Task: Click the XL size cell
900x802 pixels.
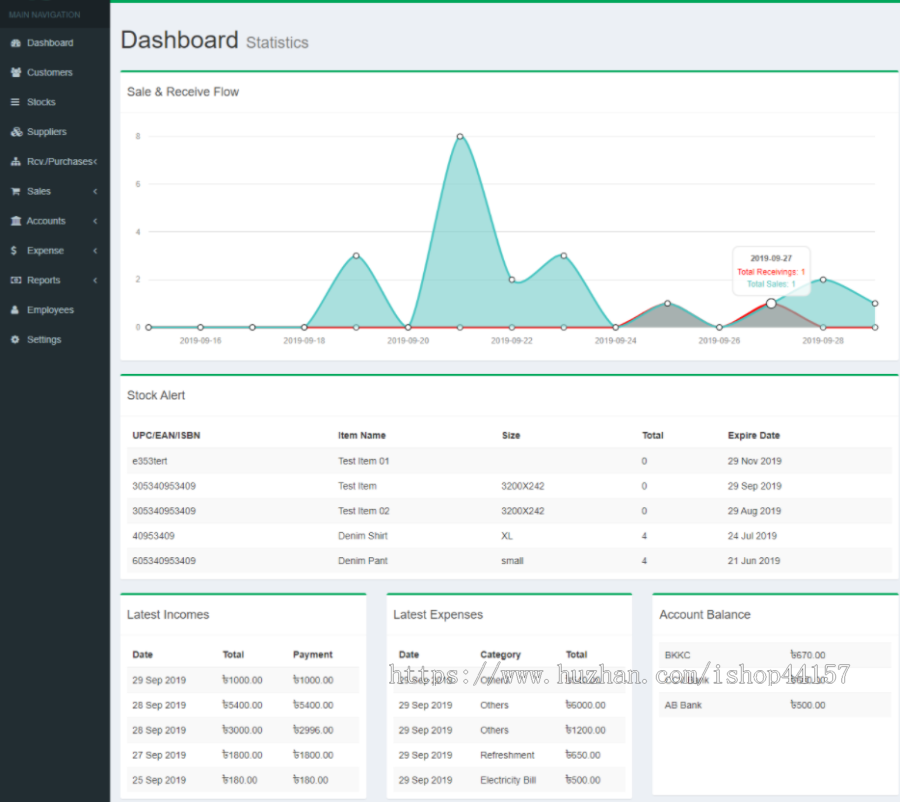Action: 507,536
